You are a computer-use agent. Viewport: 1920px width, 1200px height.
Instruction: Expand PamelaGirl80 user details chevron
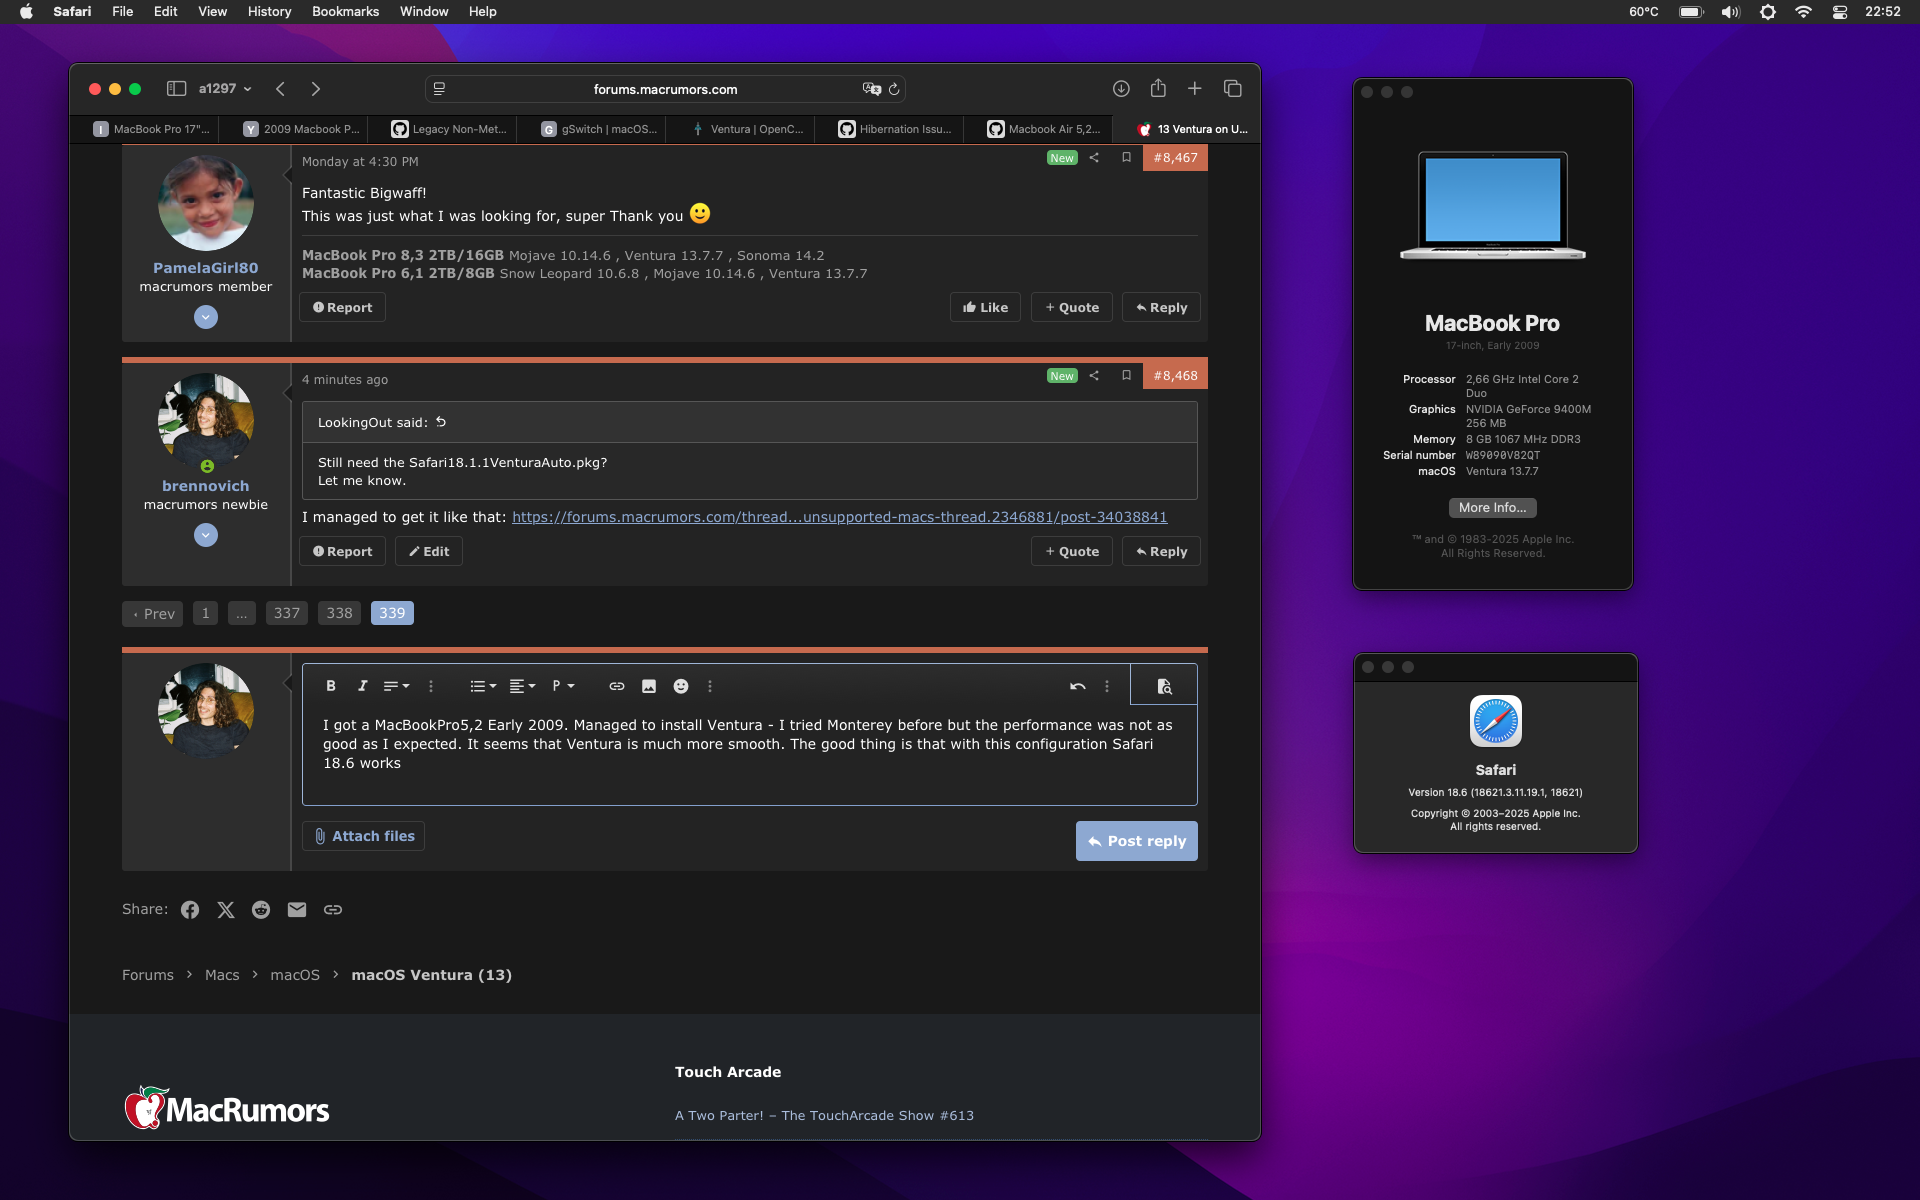(206, 317)
